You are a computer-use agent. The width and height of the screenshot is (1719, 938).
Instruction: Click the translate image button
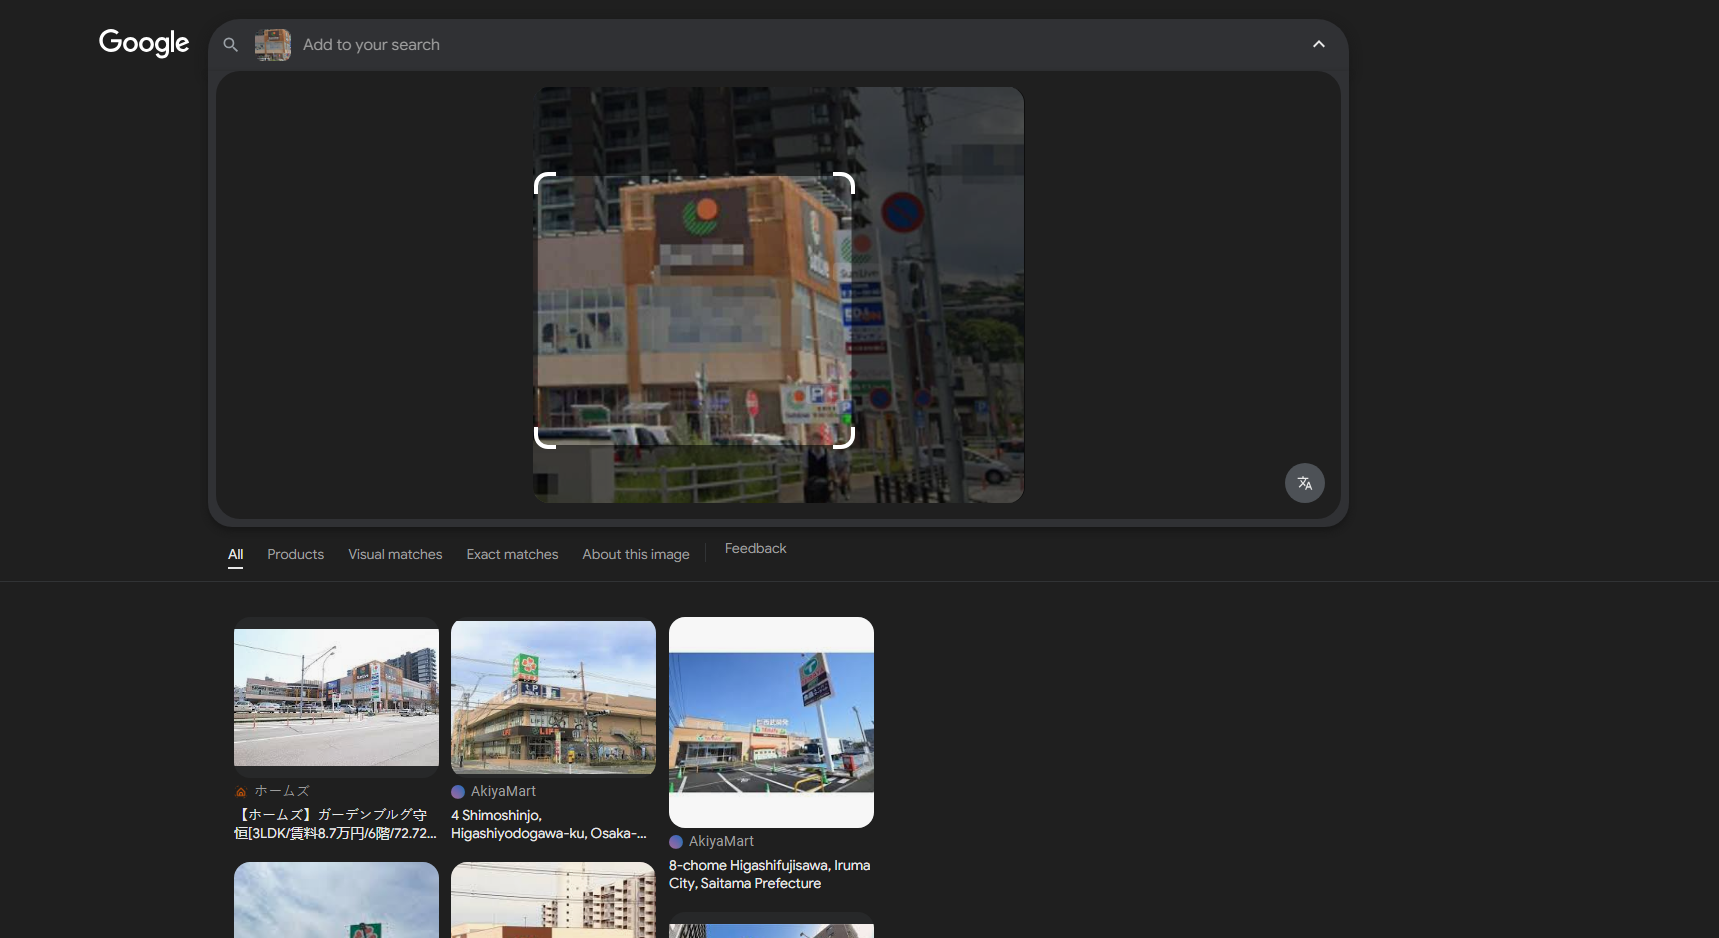coord(1305,483)
